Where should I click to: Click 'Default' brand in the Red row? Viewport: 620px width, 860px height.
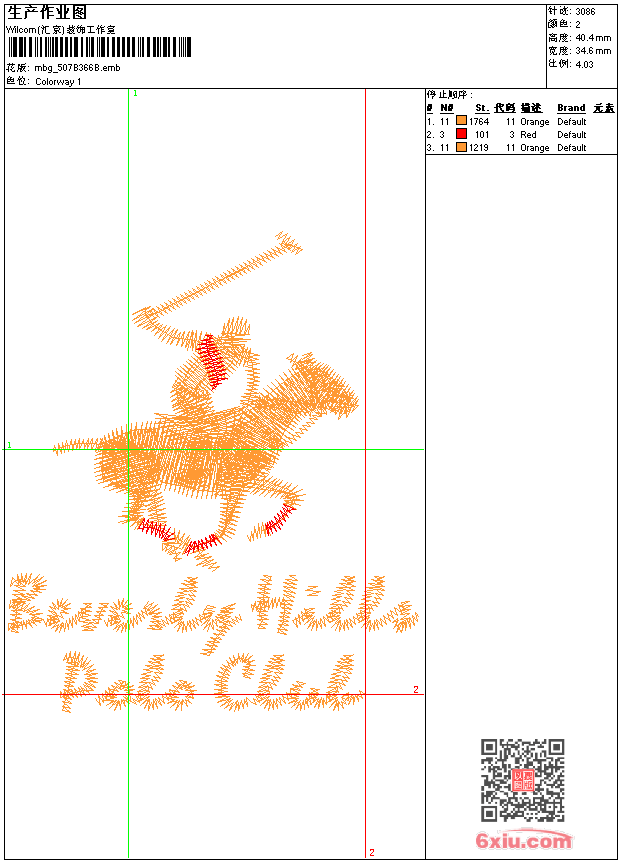572,134
